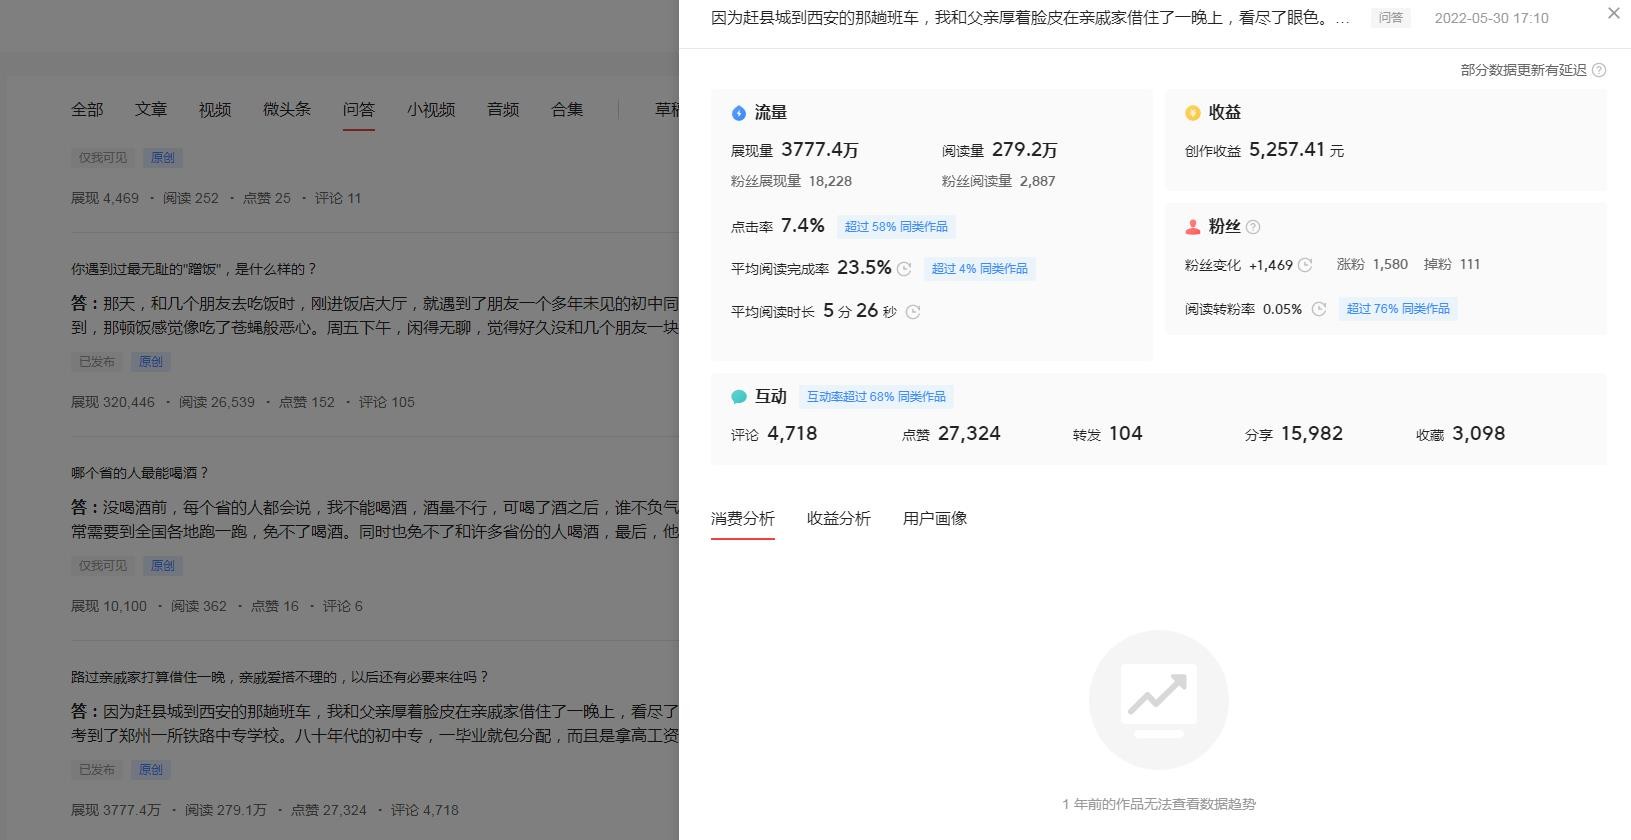This screenshot has height=840, width=1631.
Task: Switch to the 收益分析 tab
Action: coord(838,518)
